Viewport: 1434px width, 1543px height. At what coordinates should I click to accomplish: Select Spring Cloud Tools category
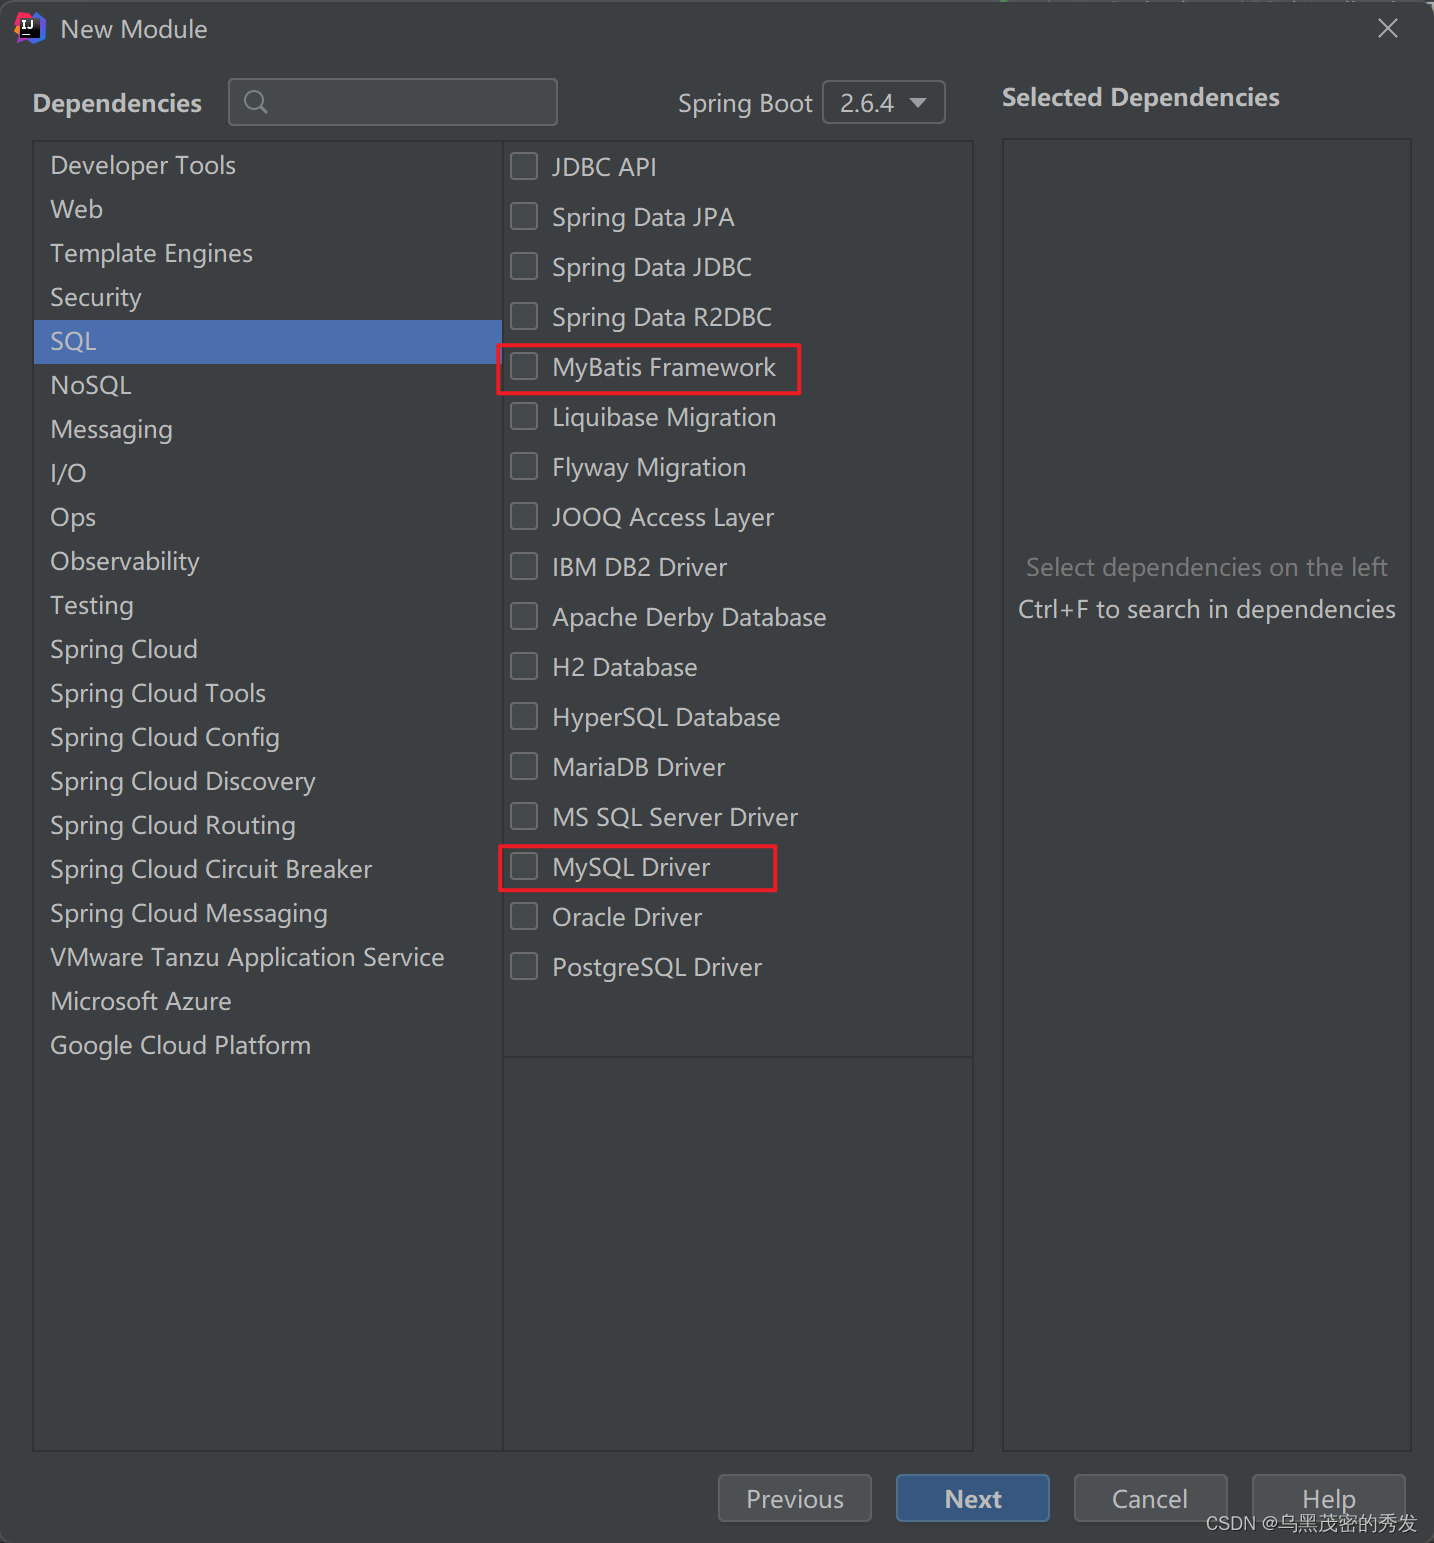268,694
